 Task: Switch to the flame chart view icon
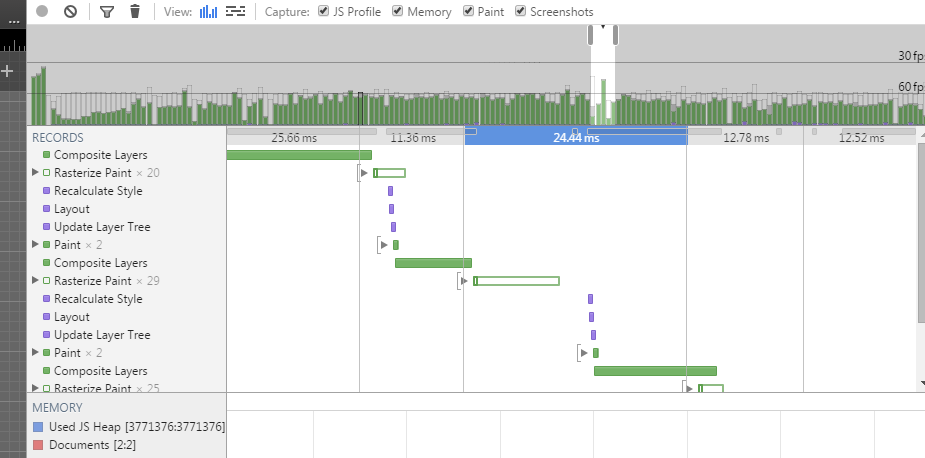[236, 11]
